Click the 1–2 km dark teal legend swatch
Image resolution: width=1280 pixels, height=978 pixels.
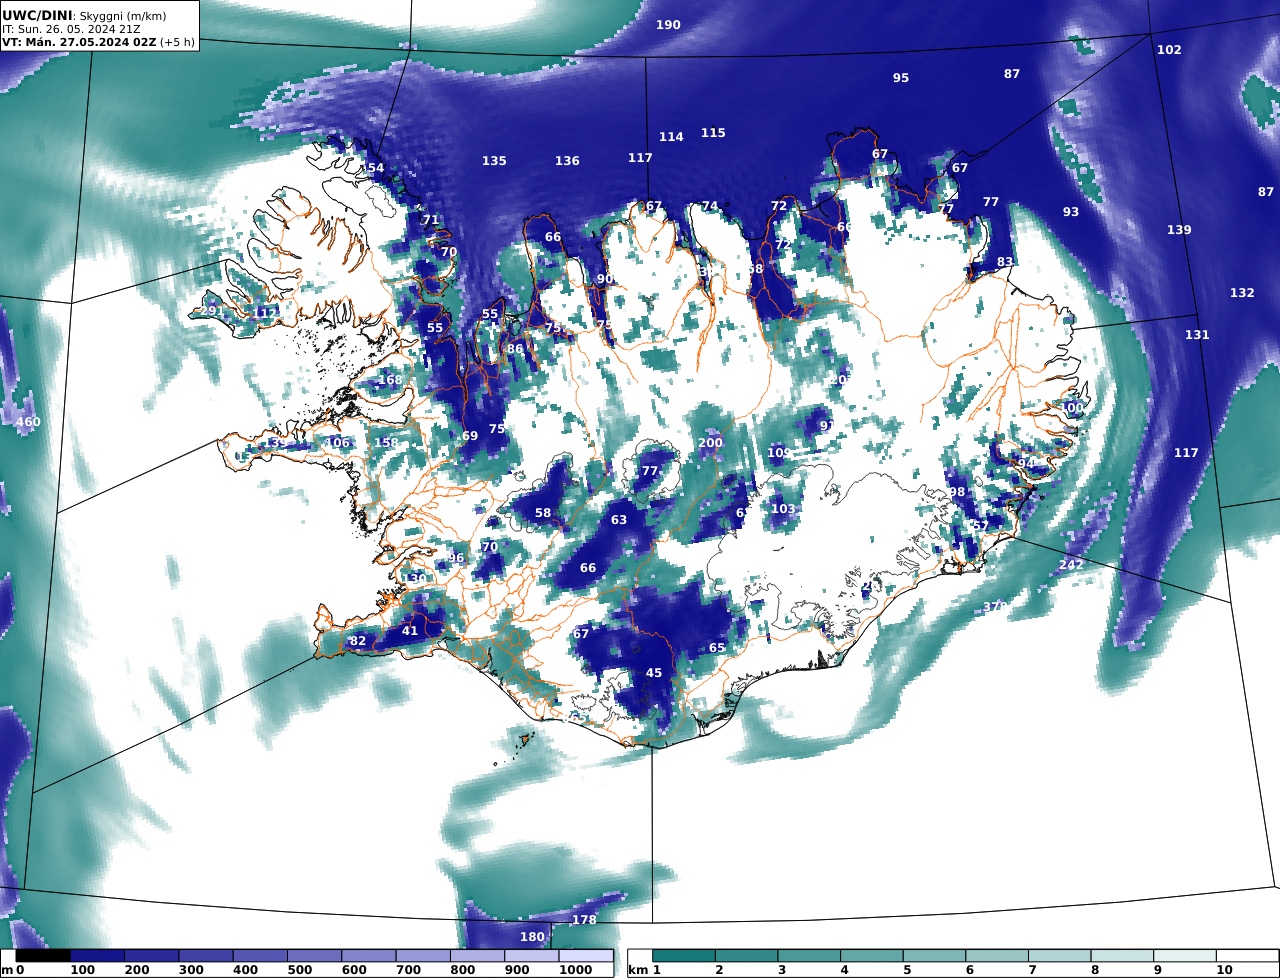click(x=684, y=956)
